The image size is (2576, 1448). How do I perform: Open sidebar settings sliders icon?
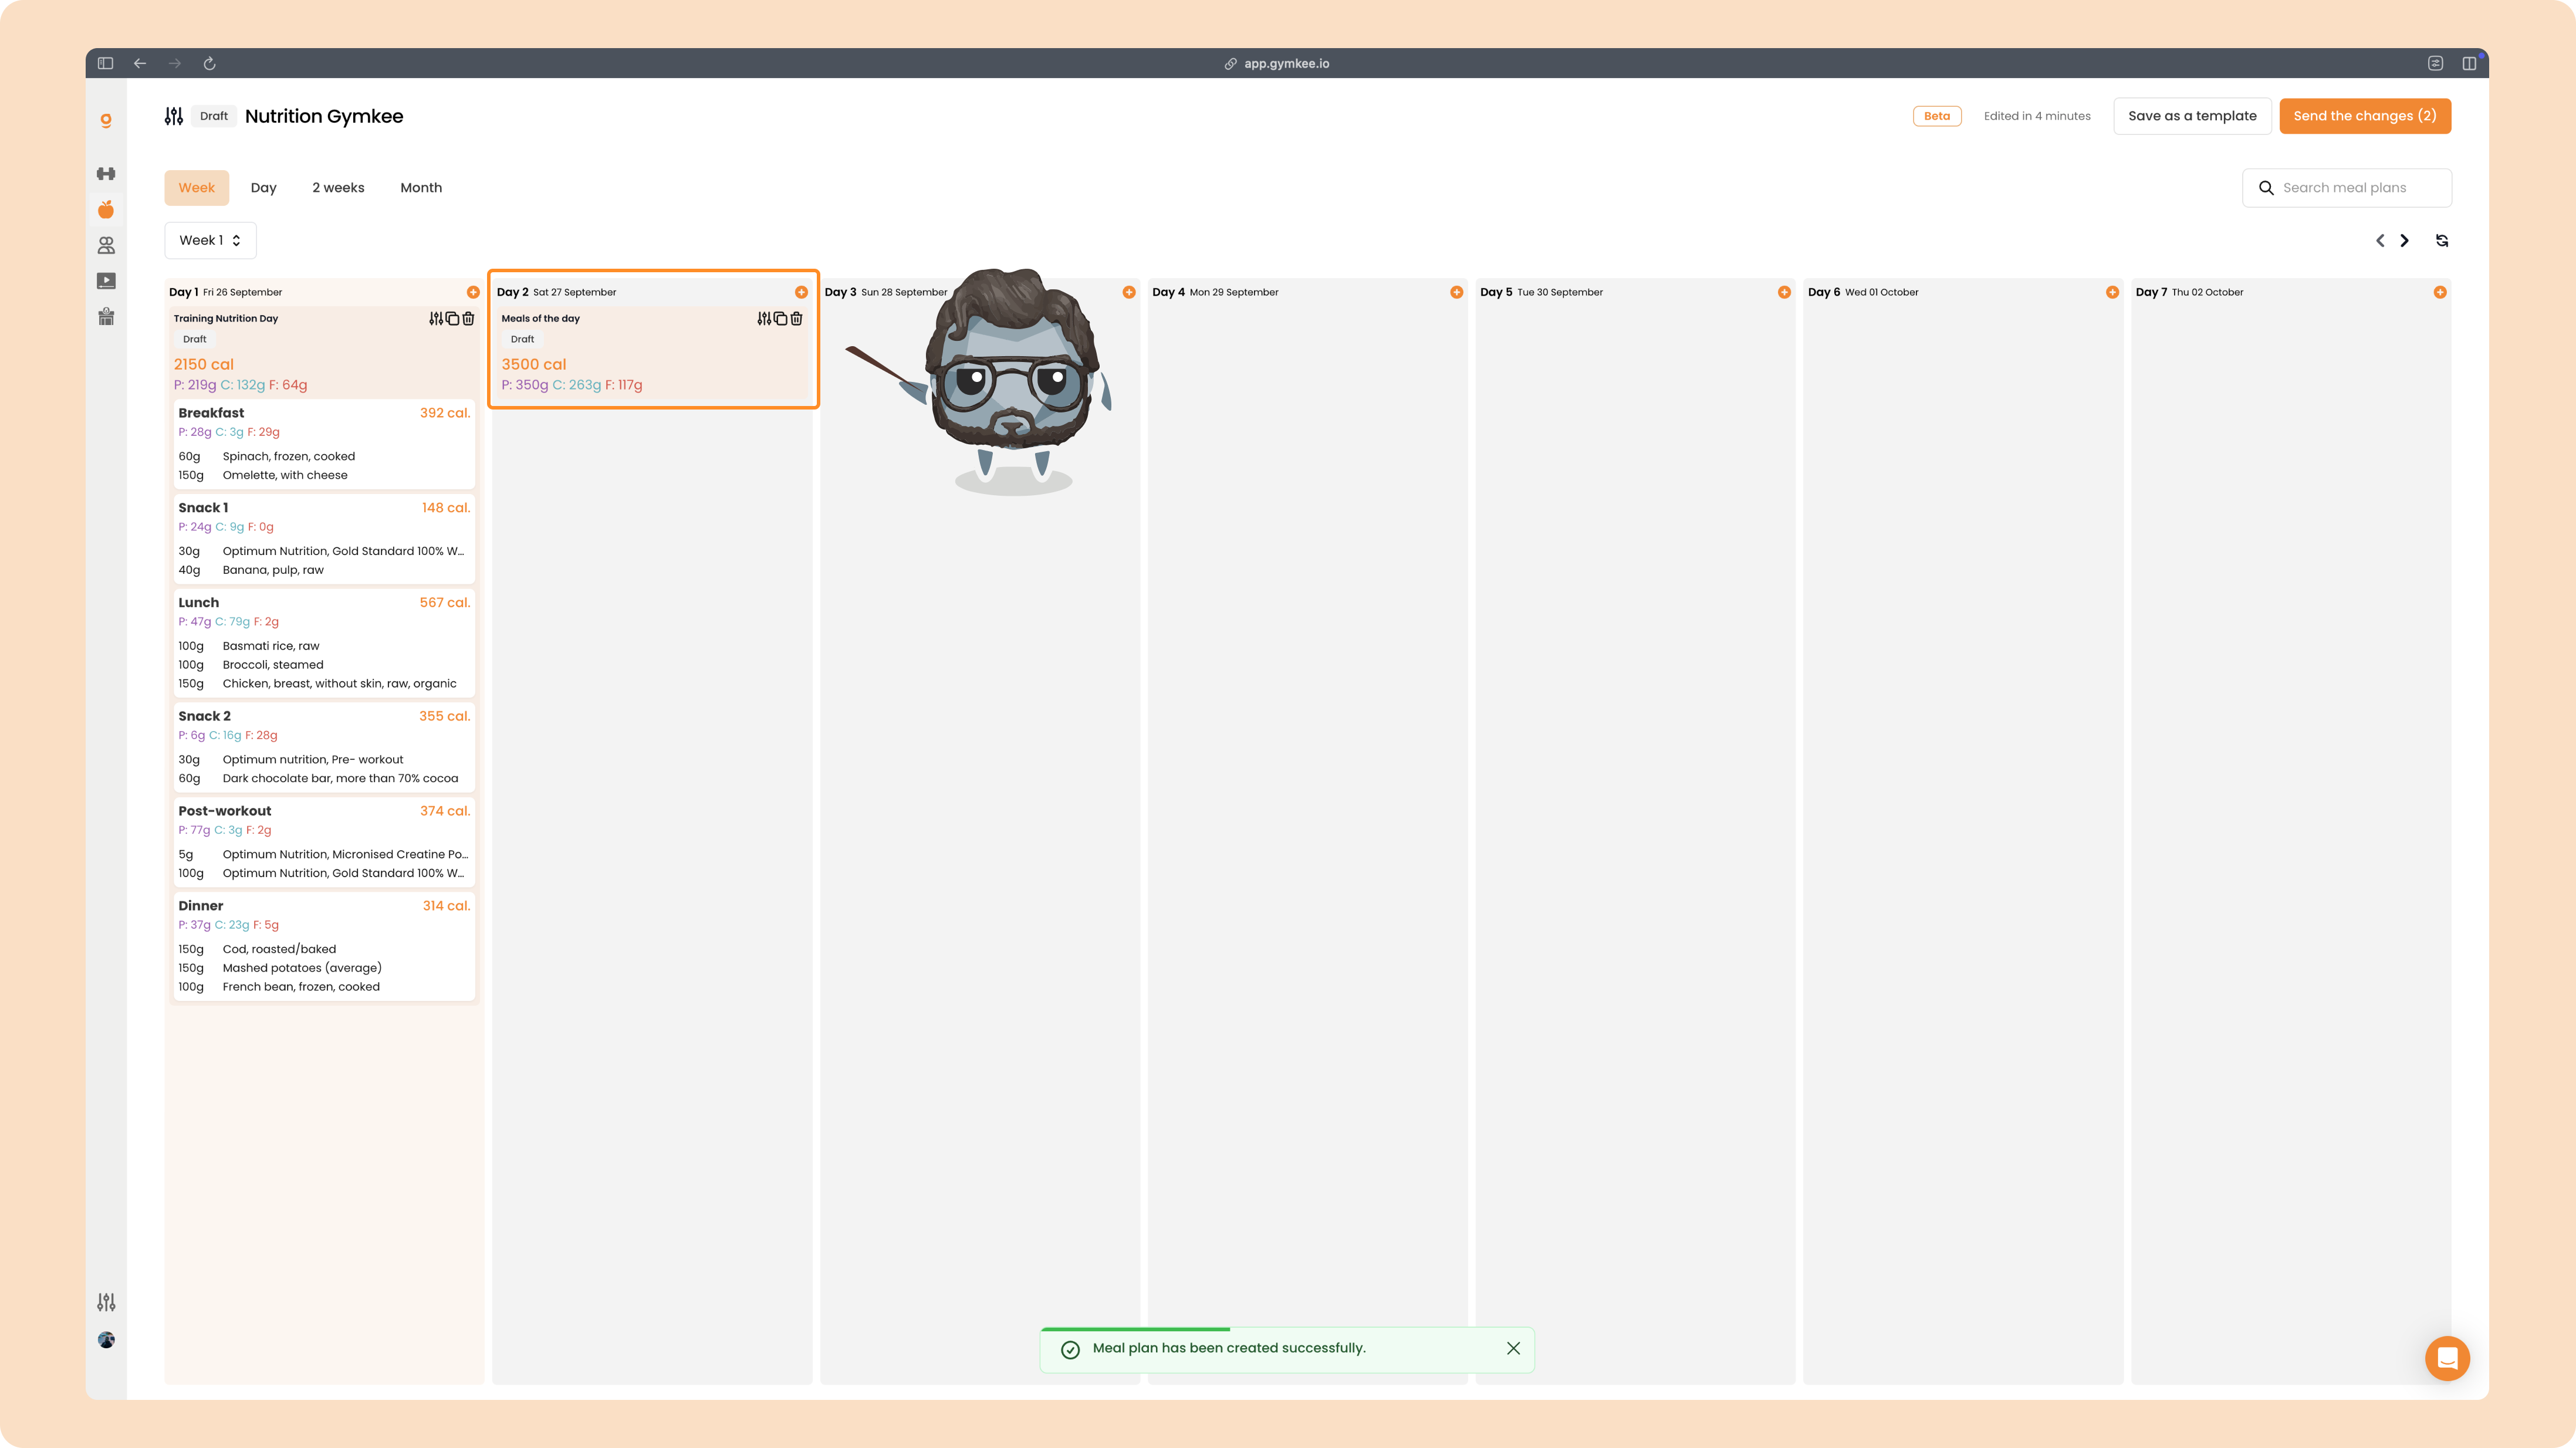106,1302
